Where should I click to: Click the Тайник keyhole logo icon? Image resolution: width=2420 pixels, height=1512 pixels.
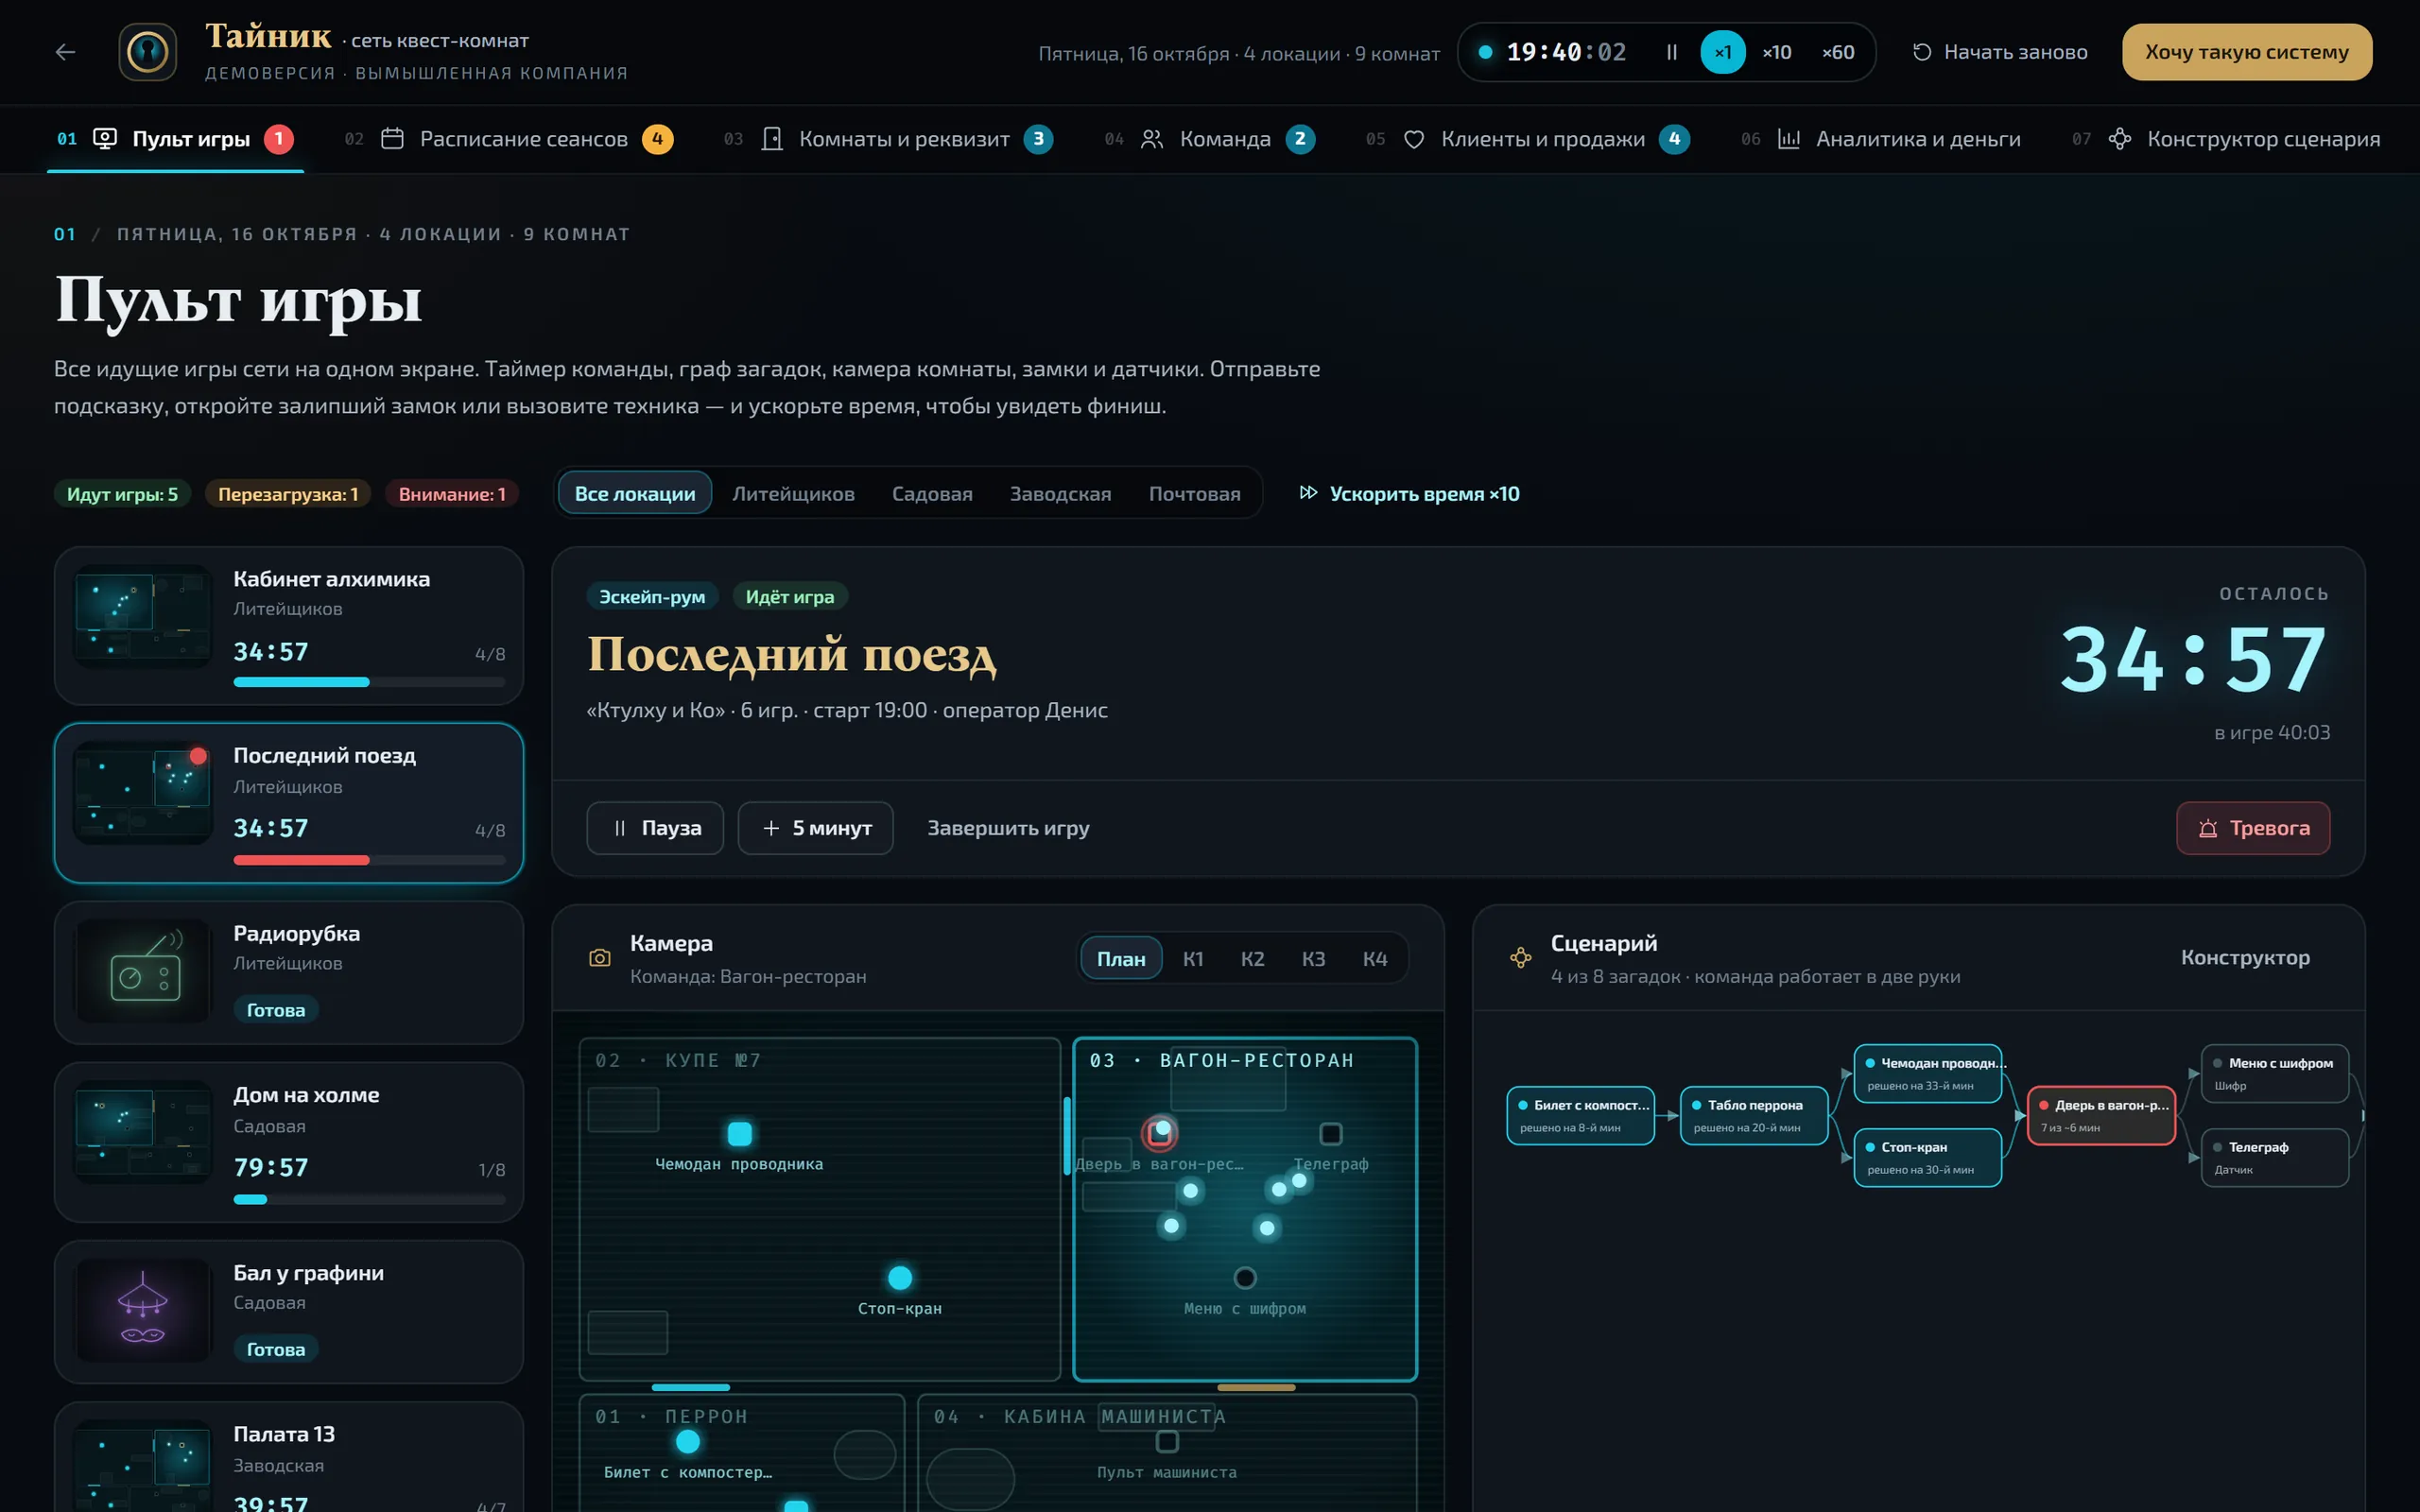(148, 52)
